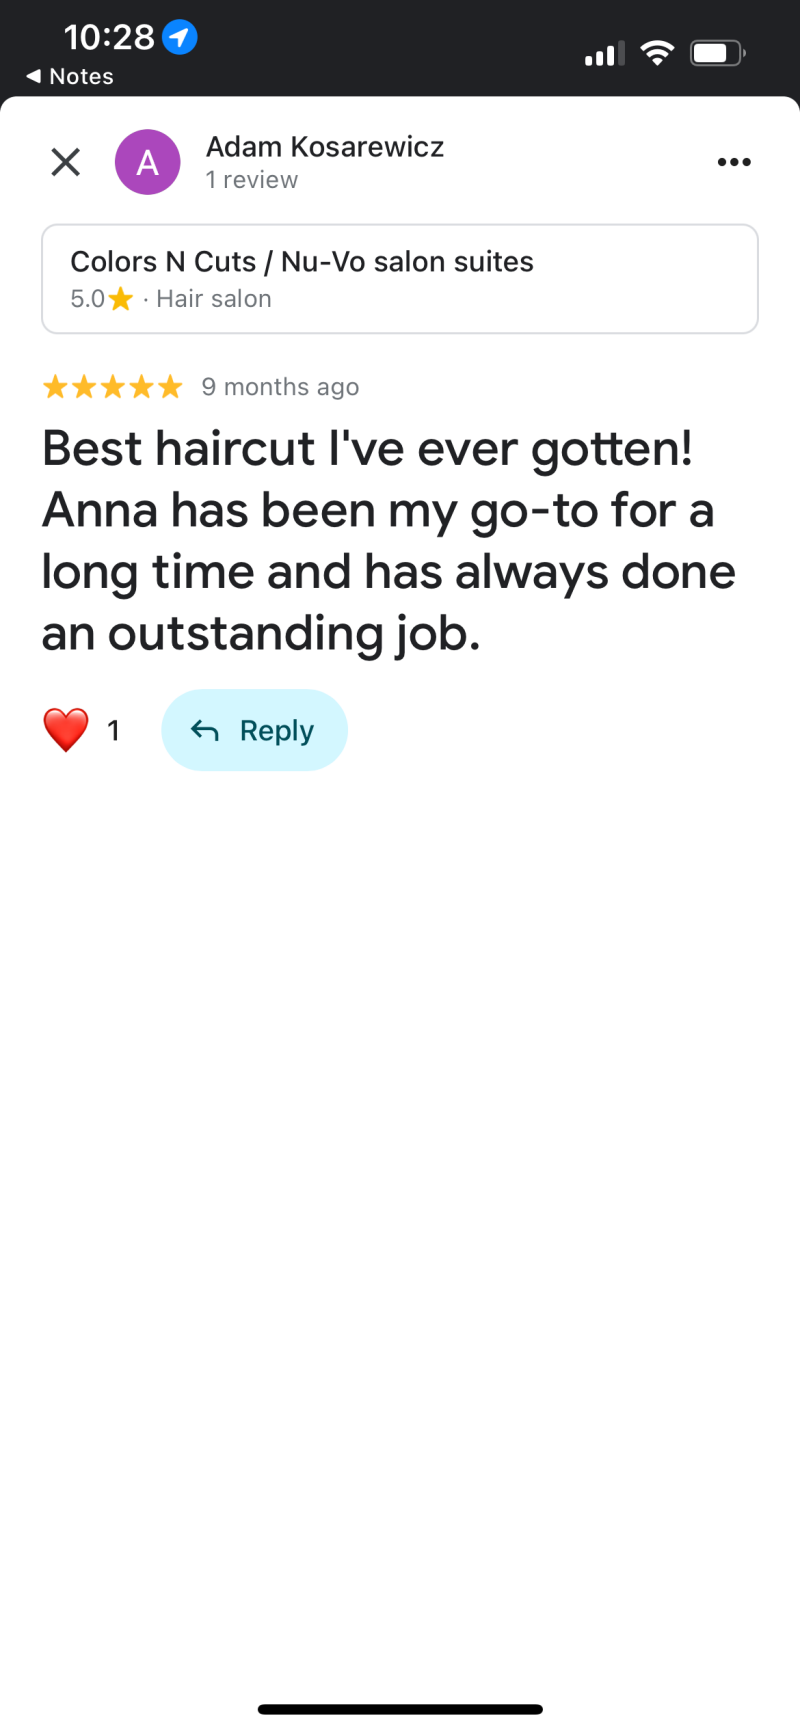
Task: Tap the "Hair salon" category label
Action: coord(214,299)
